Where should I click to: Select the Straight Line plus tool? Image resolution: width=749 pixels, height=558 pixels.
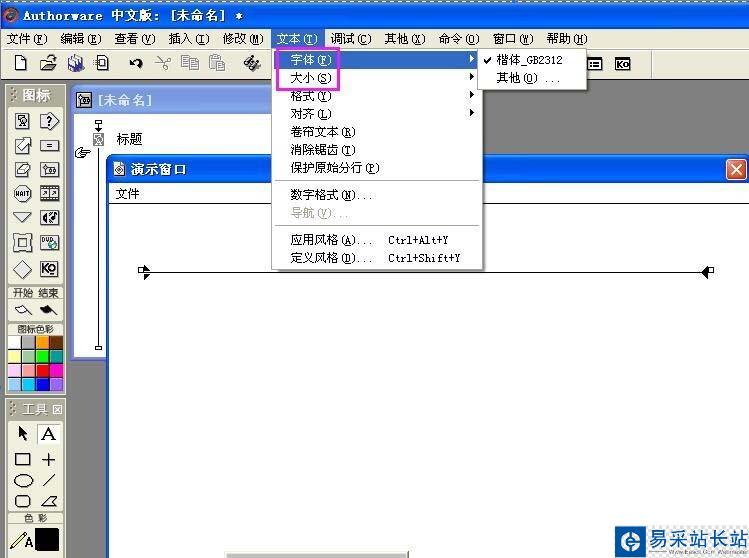coord(48,460)
